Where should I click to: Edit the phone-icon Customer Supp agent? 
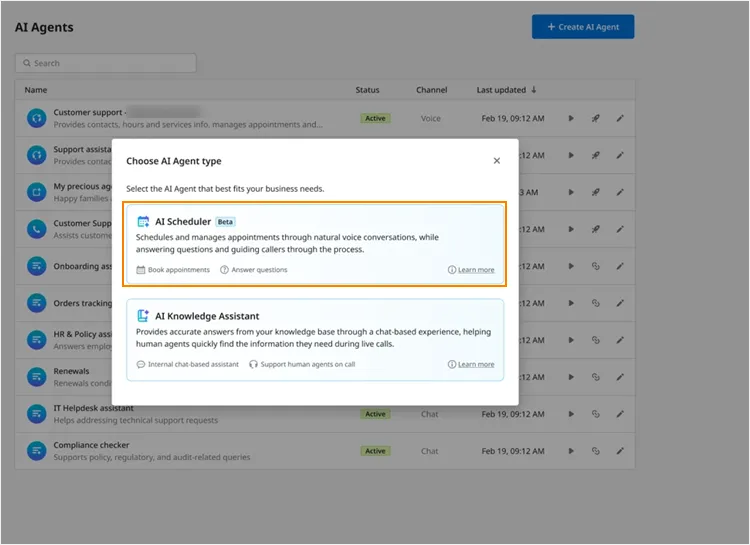click(620, 229)
